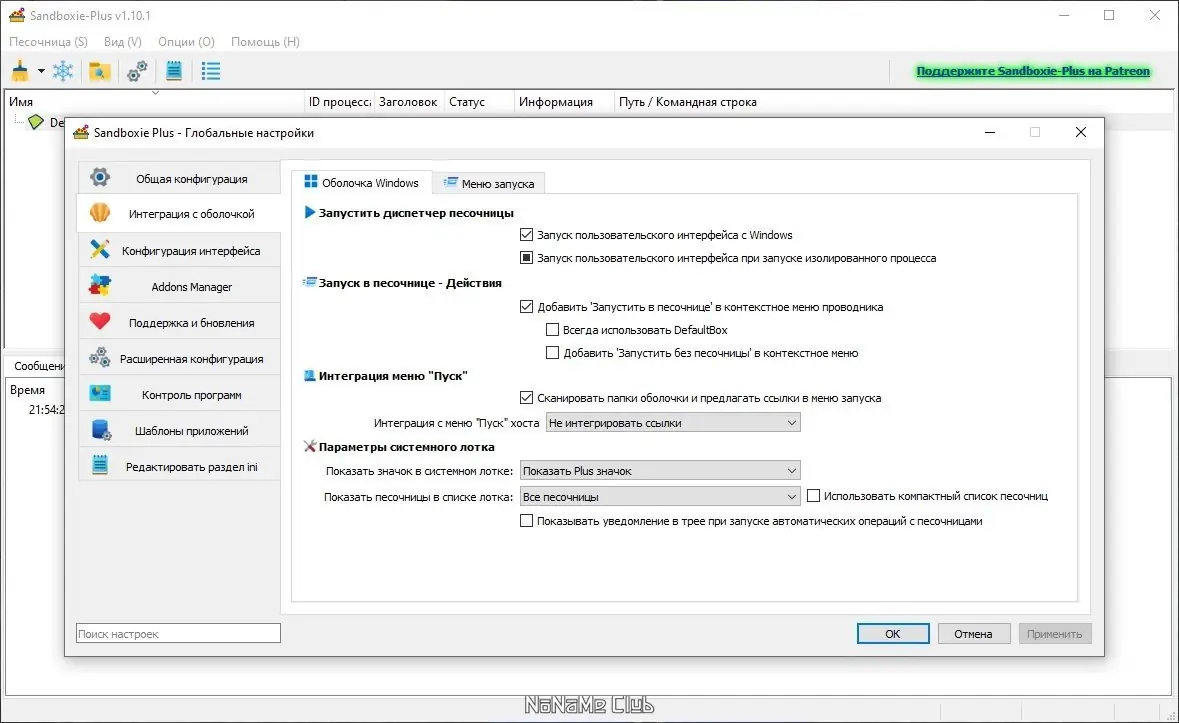Open the notepad icon on the toolbar
The width and height of the screenshot is (1179, 723).
click(x=173, y=71)
